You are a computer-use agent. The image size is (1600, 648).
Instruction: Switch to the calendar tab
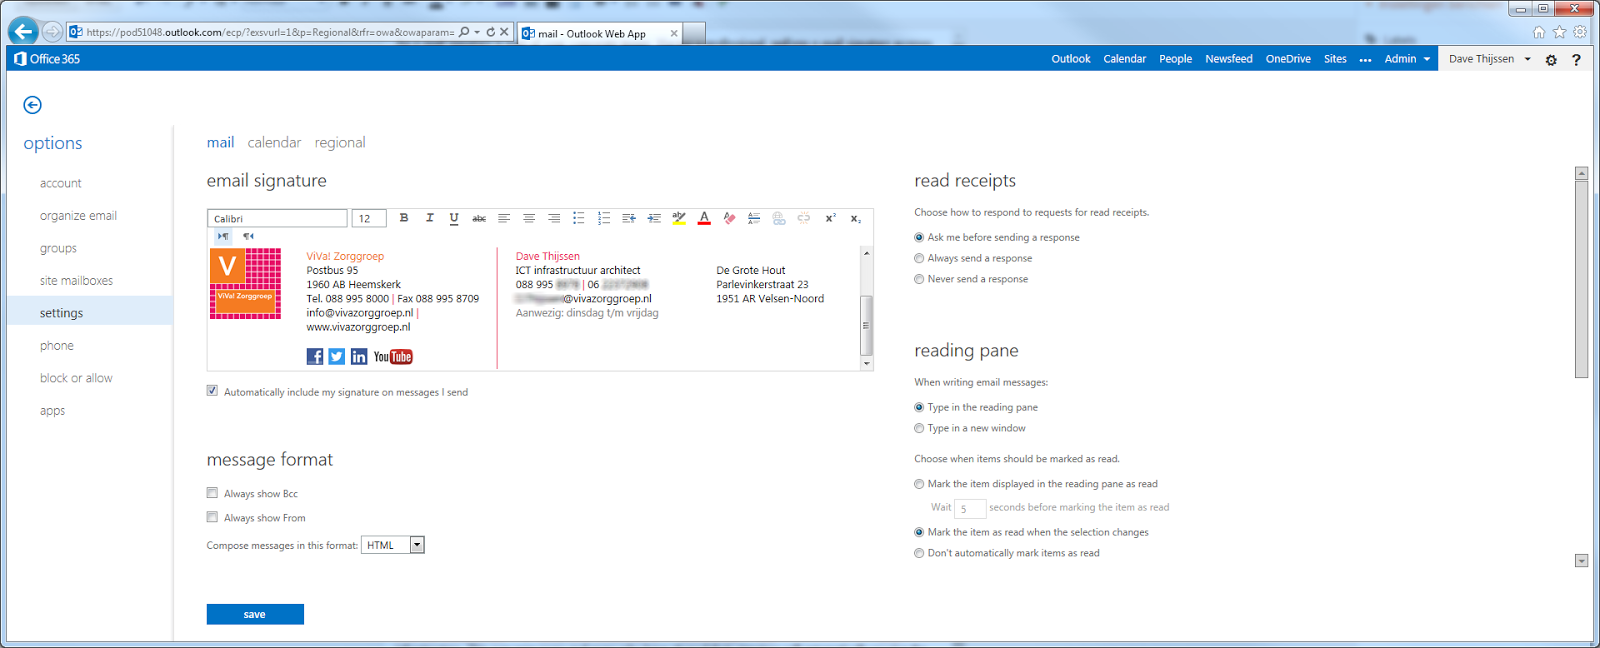[274, 143]
